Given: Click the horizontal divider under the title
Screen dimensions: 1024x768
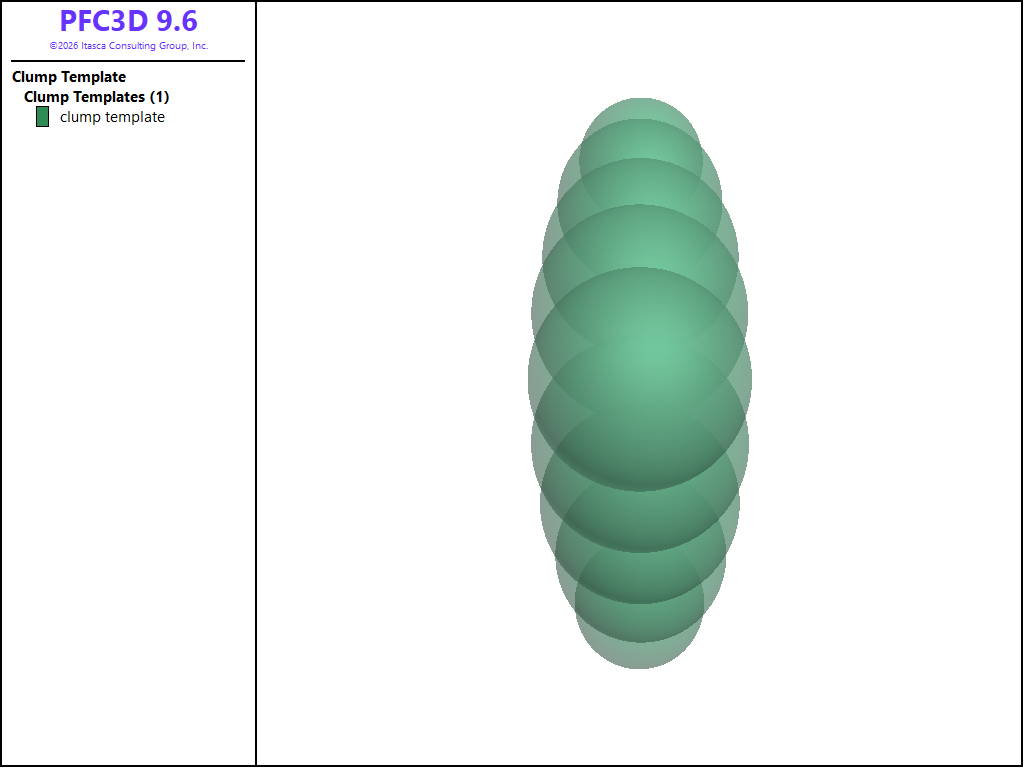Looking at the screenshot, I should point(128,61).
